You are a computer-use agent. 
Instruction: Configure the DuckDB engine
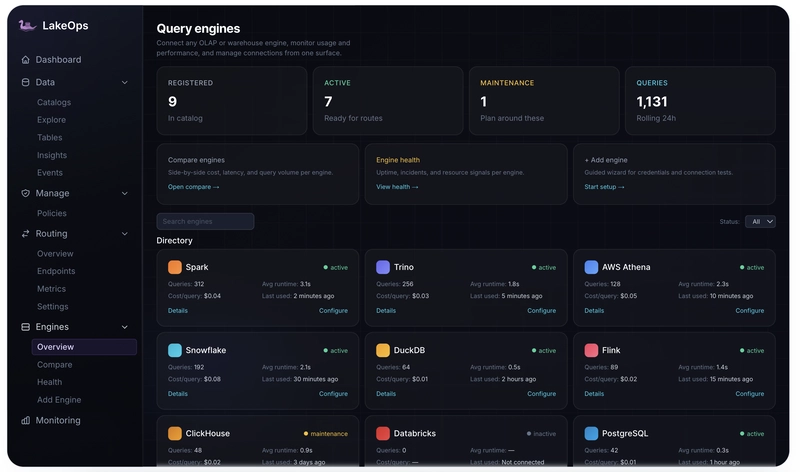pos(541,394)
